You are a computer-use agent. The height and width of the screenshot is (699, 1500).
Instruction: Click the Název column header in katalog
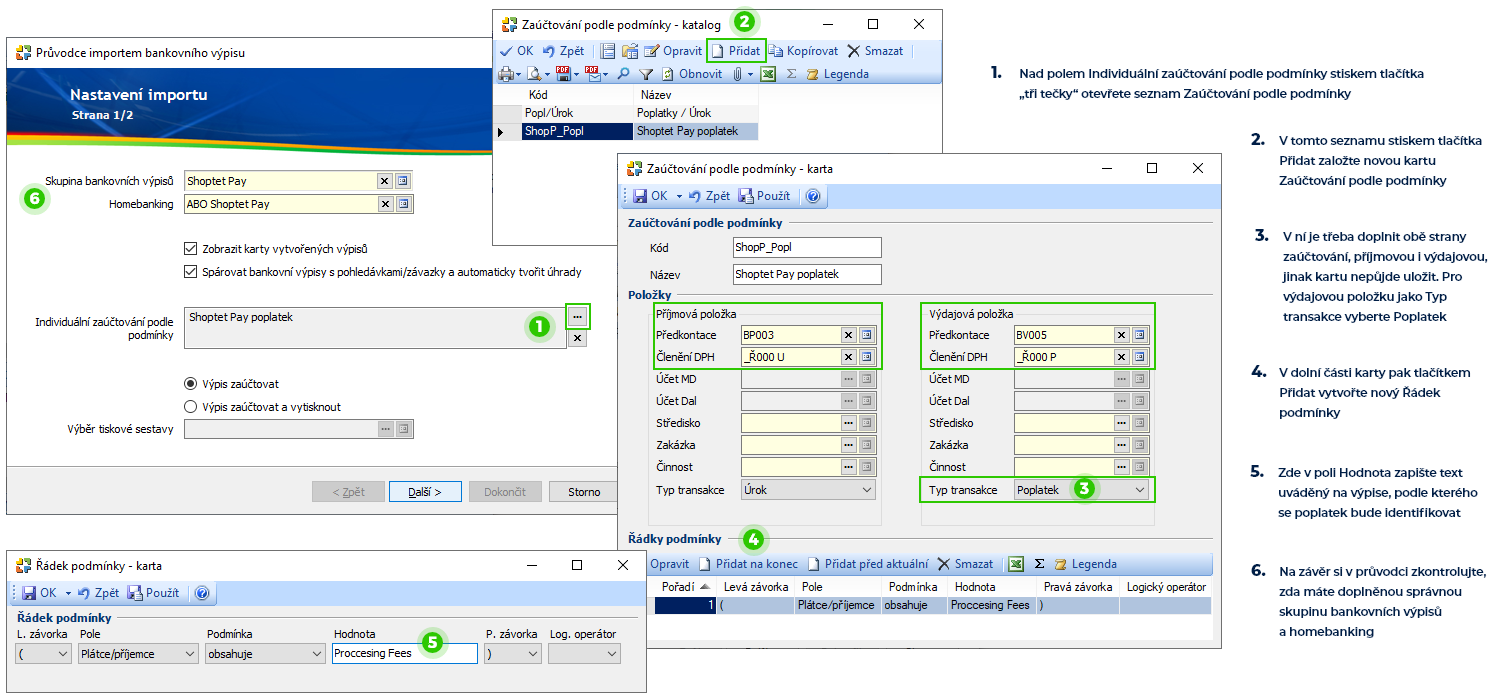click(696, 94)
